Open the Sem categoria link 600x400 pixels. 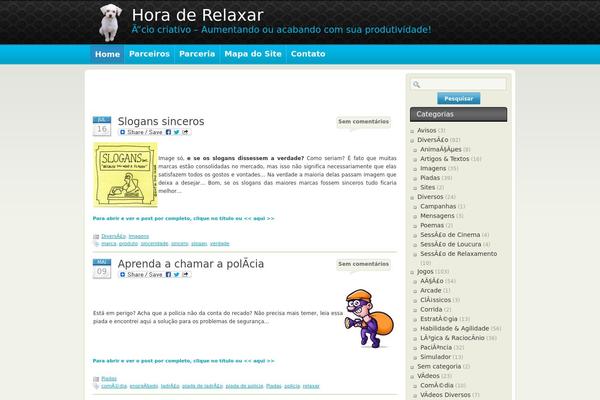[439, 366]
